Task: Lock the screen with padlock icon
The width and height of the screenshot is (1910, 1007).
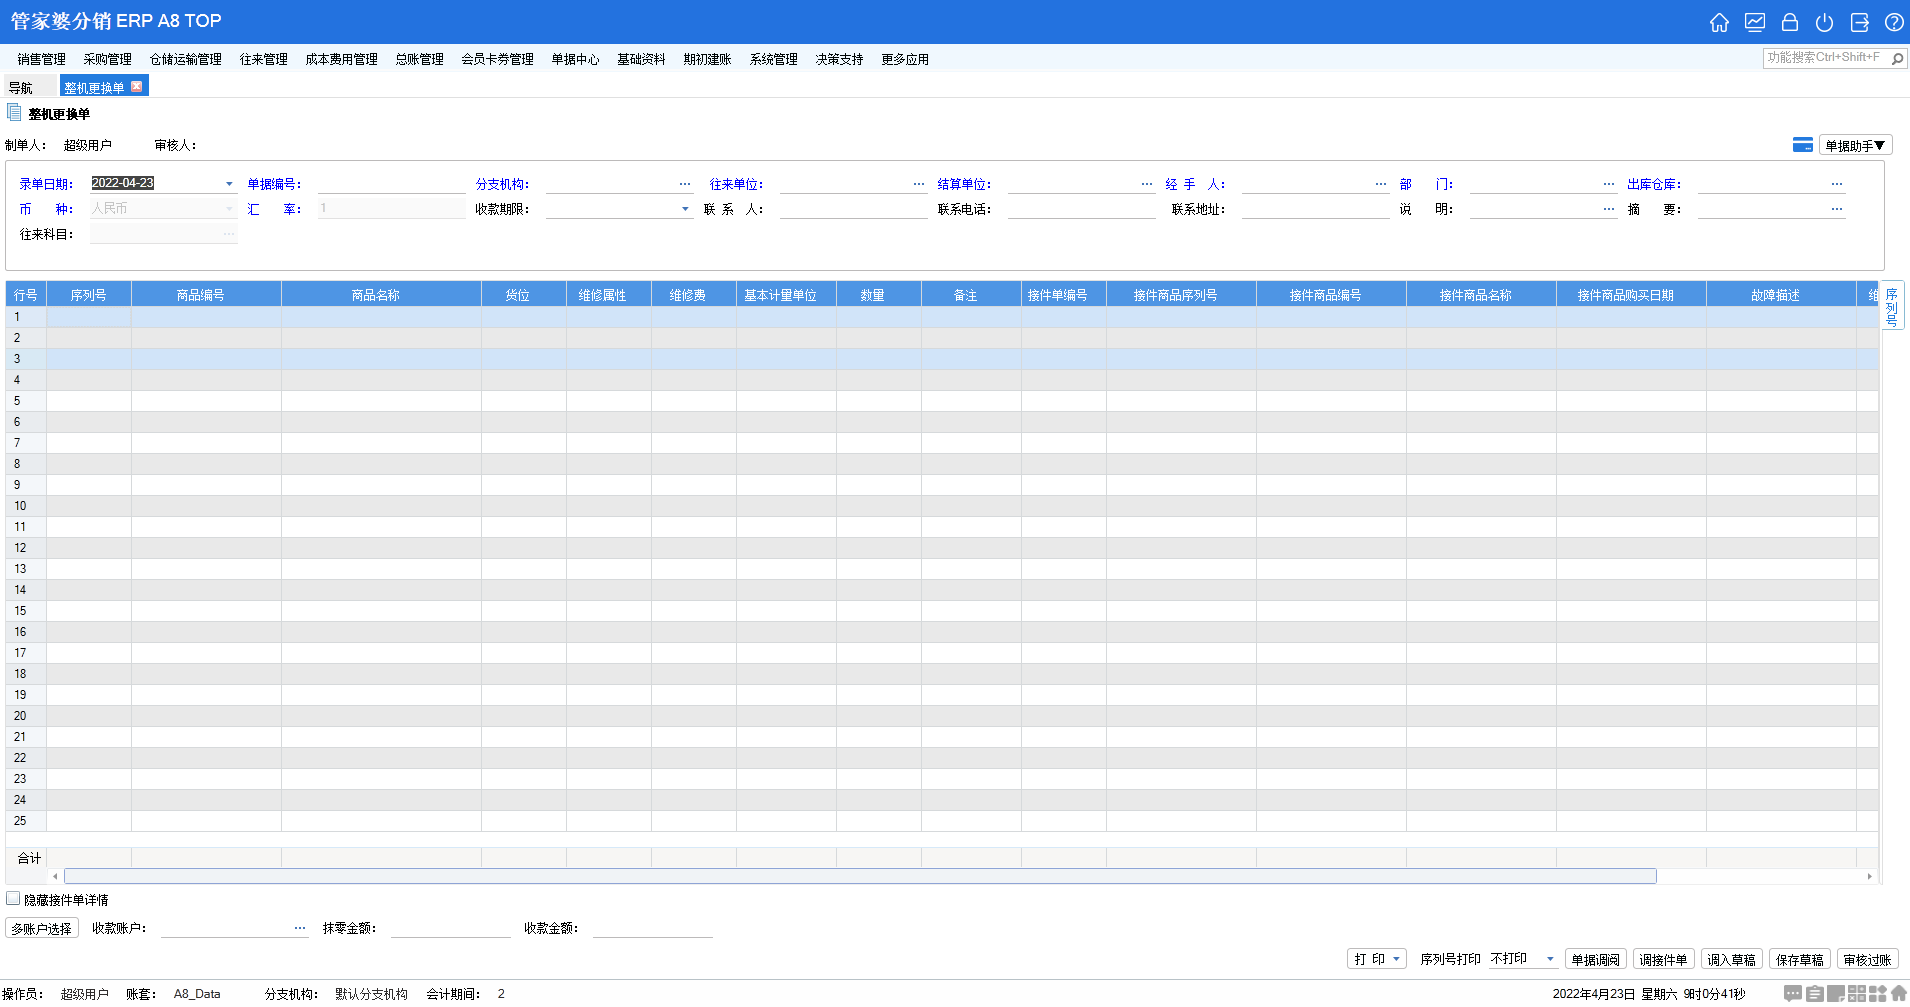Action: click(1790, 22)
